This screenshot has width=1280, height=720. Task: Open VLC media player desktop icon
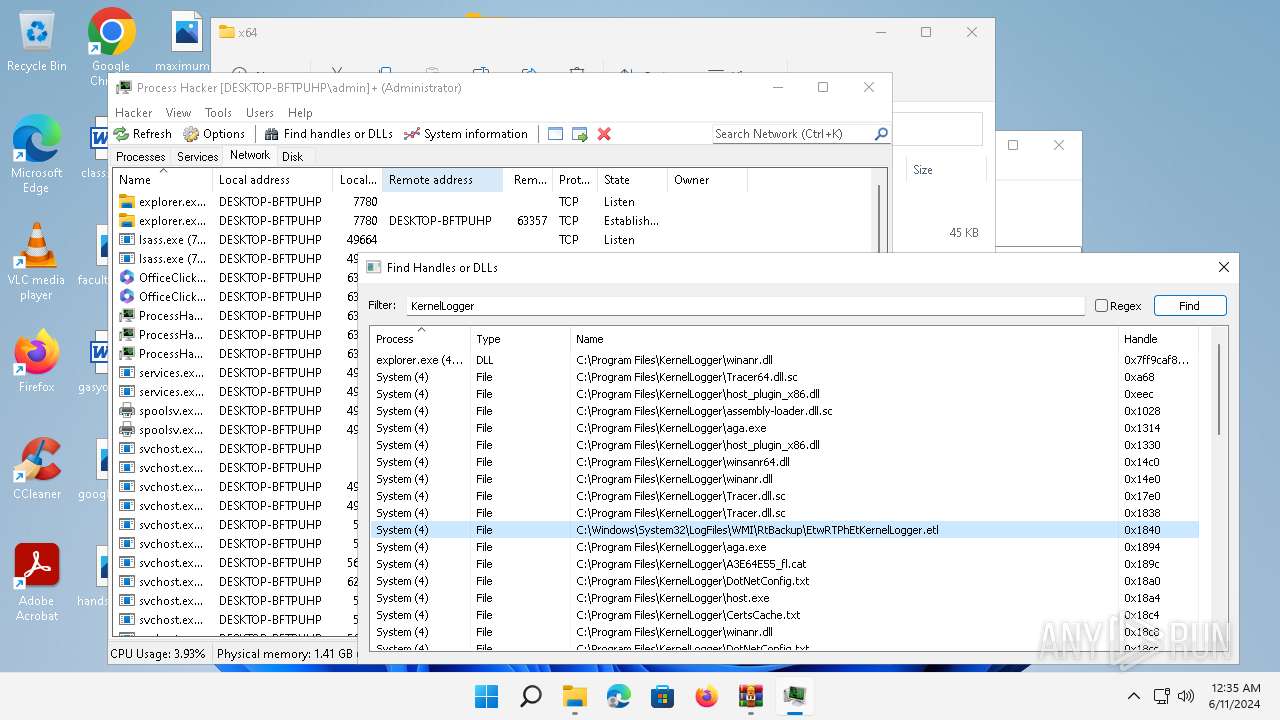point(36,260)
